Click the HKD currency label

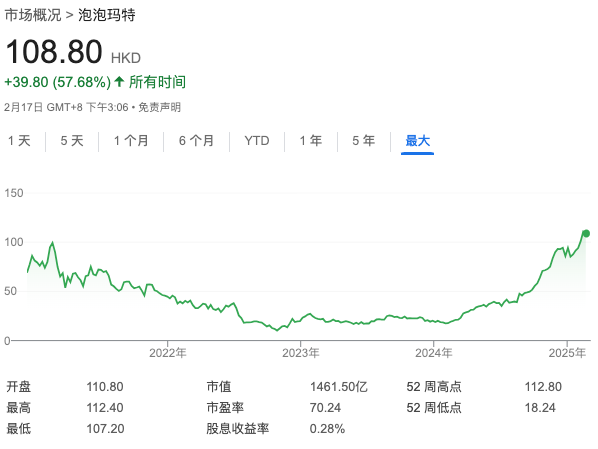point(126,58)
